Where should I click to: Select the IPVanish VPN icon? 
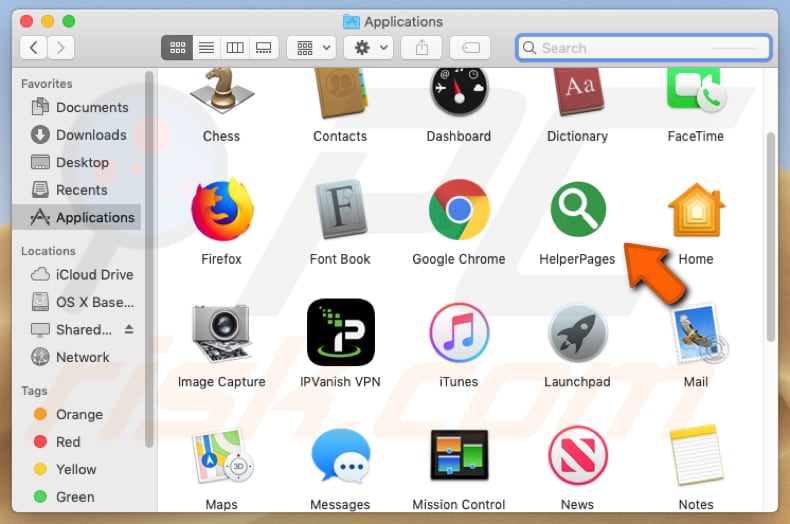[341, 333]
